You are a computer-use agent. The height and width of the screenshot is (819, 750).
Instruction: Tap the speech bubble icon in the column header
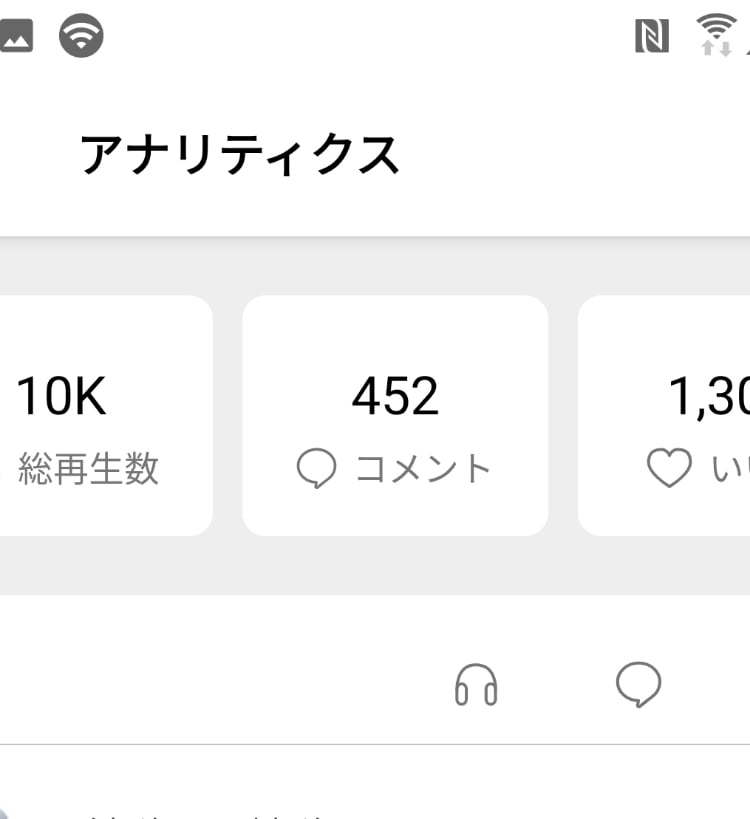coord(638,685)
